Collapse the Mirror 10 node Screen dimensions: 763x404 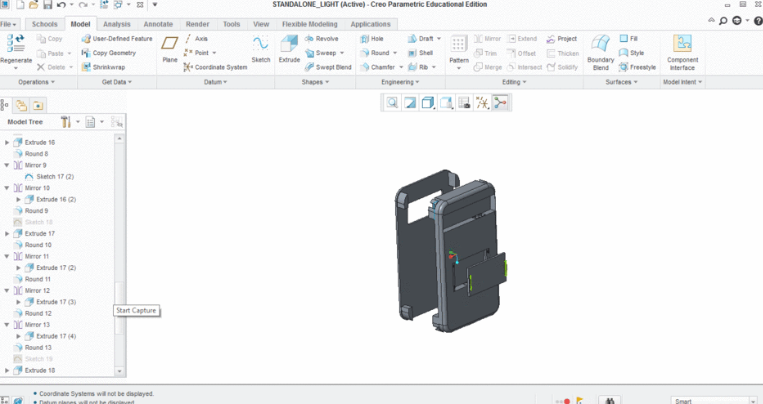(x=7, y=188)
